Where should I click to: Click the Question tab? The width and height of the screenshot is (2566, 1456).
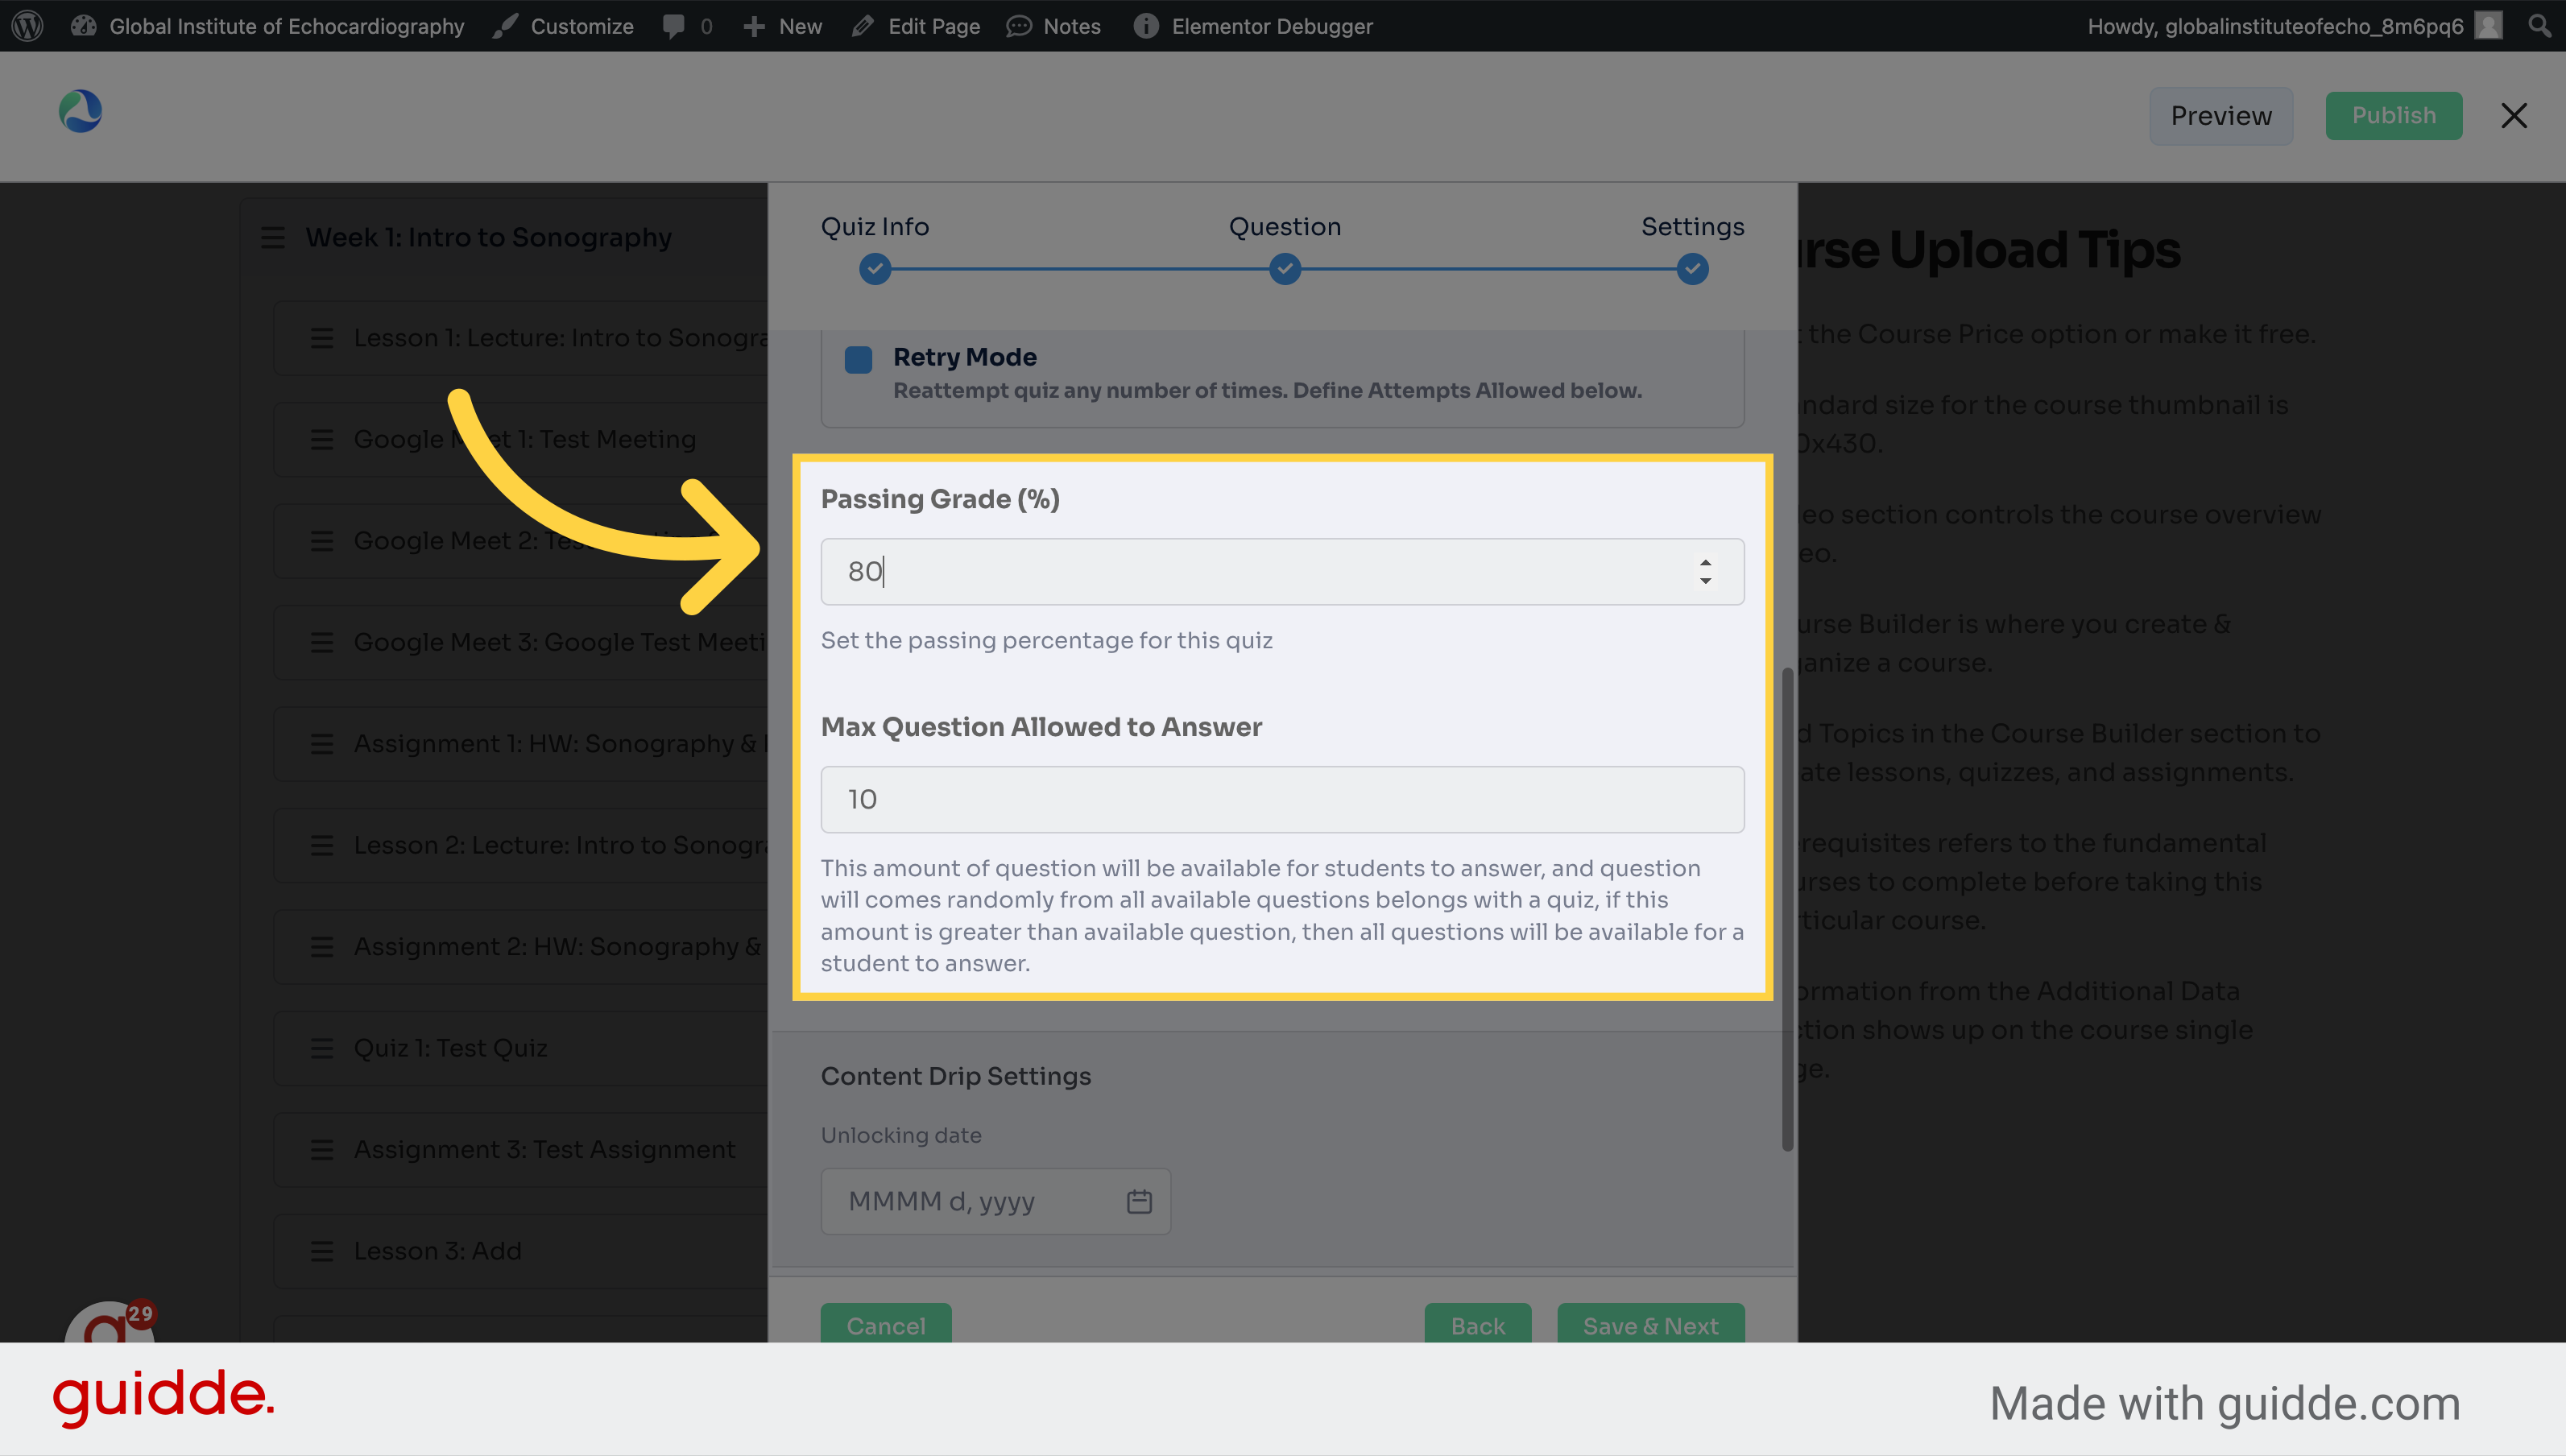(1283, 225)
